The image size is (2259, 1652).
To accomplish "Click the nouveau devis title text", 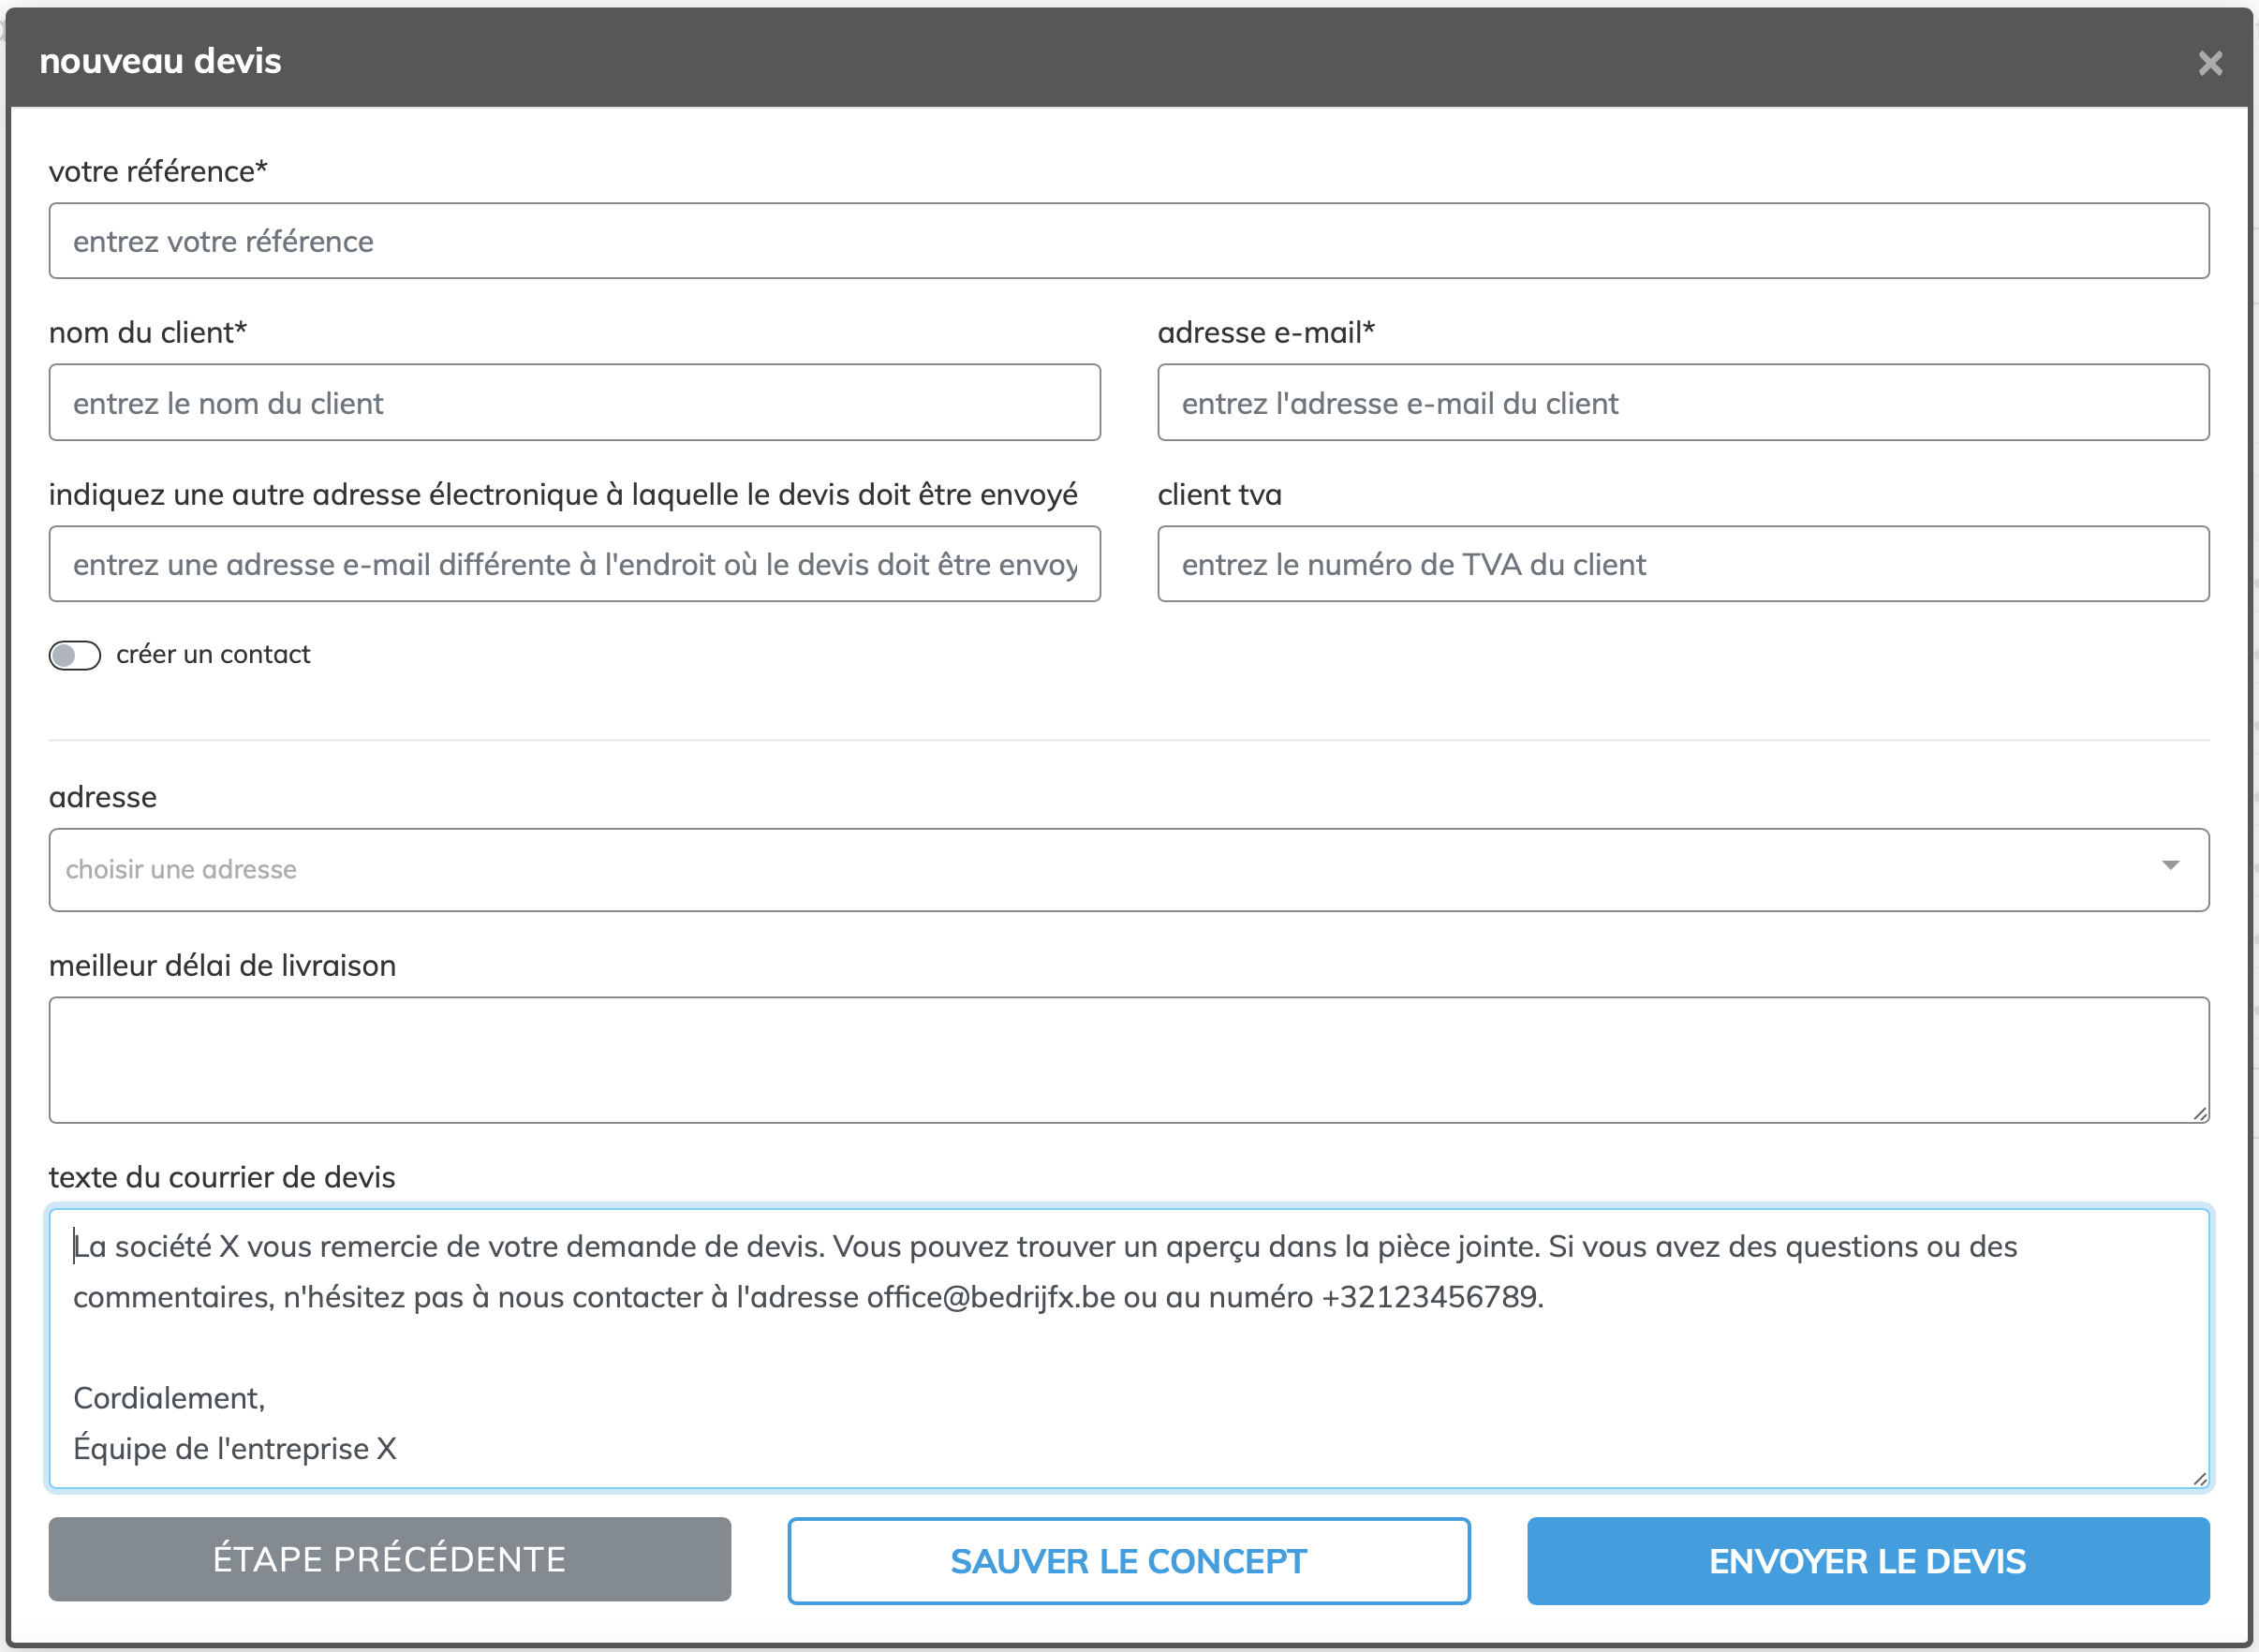I will point(160,61).
